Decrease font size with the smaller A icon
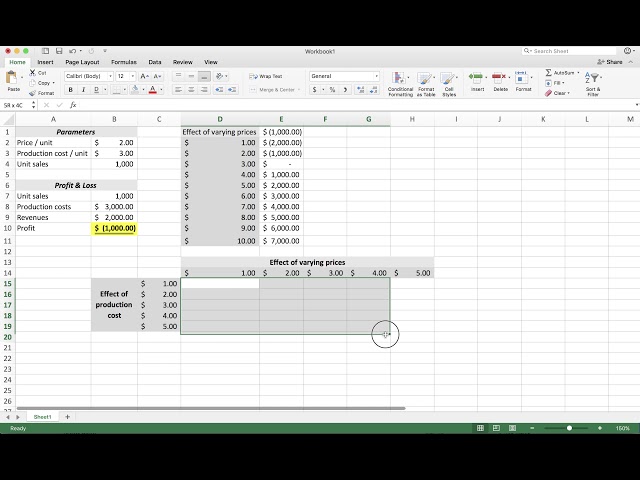The width and height of the screenshot is (640, 480). pos(158,76)
